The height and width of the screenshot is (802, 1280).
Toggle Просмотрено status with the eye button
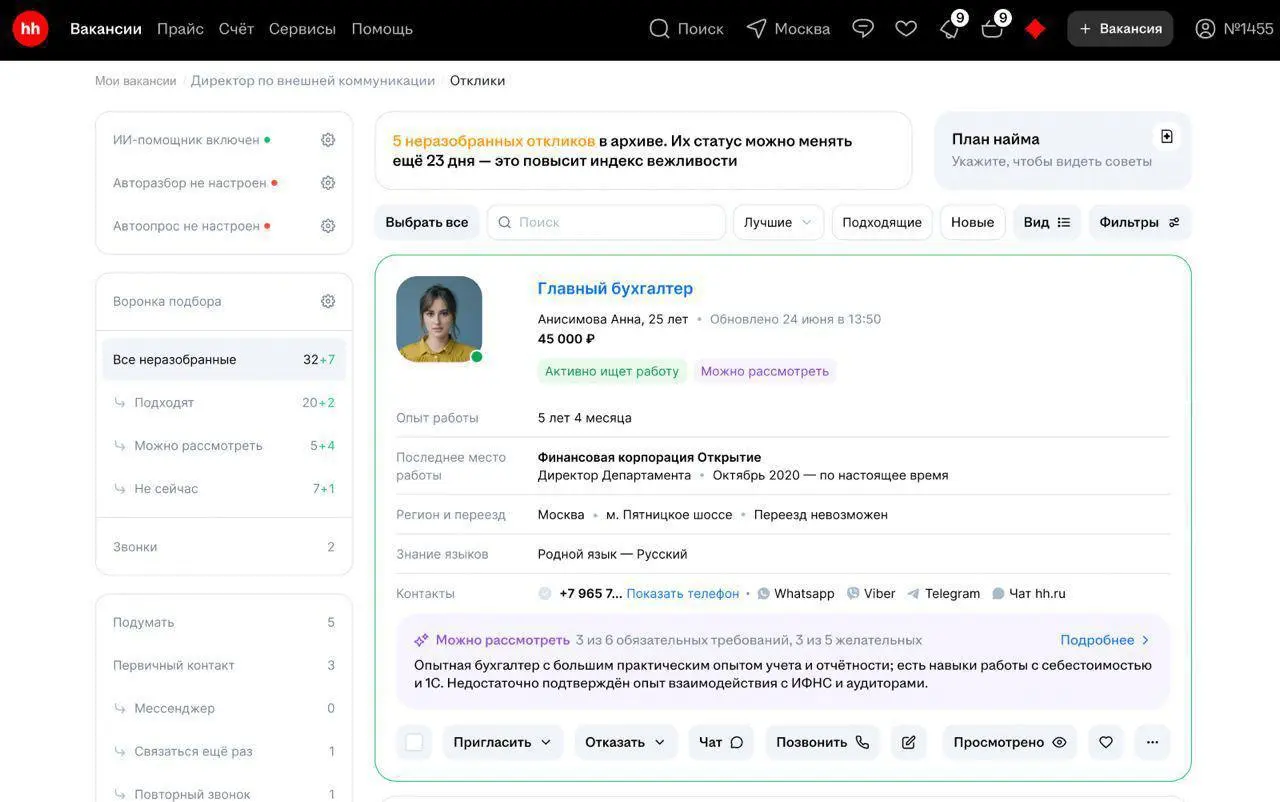[1009, 741]
